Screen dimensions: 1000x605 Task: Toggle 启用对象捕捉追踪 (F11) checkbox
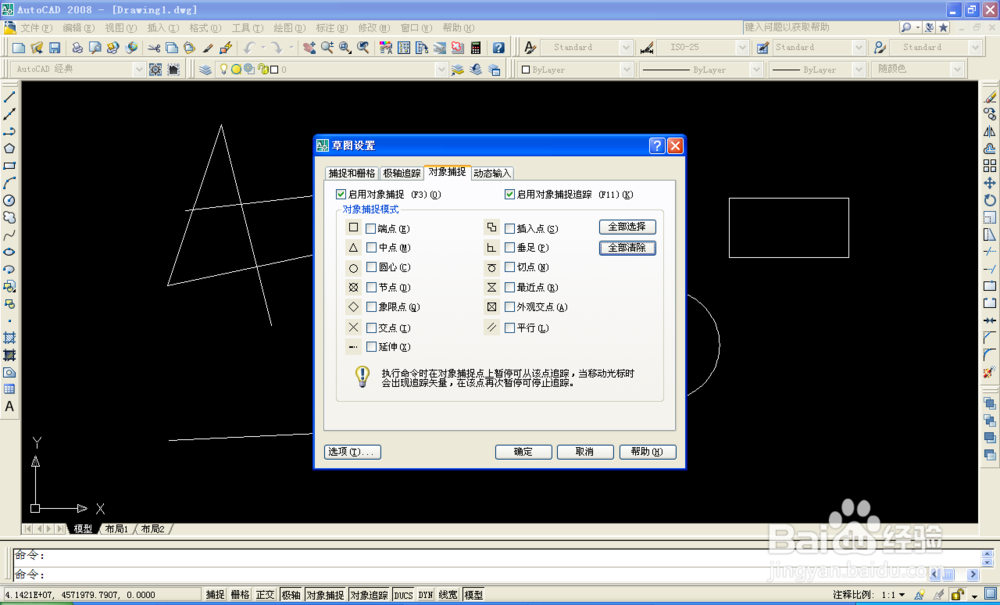pyautogui.click(x=509, y=194)
